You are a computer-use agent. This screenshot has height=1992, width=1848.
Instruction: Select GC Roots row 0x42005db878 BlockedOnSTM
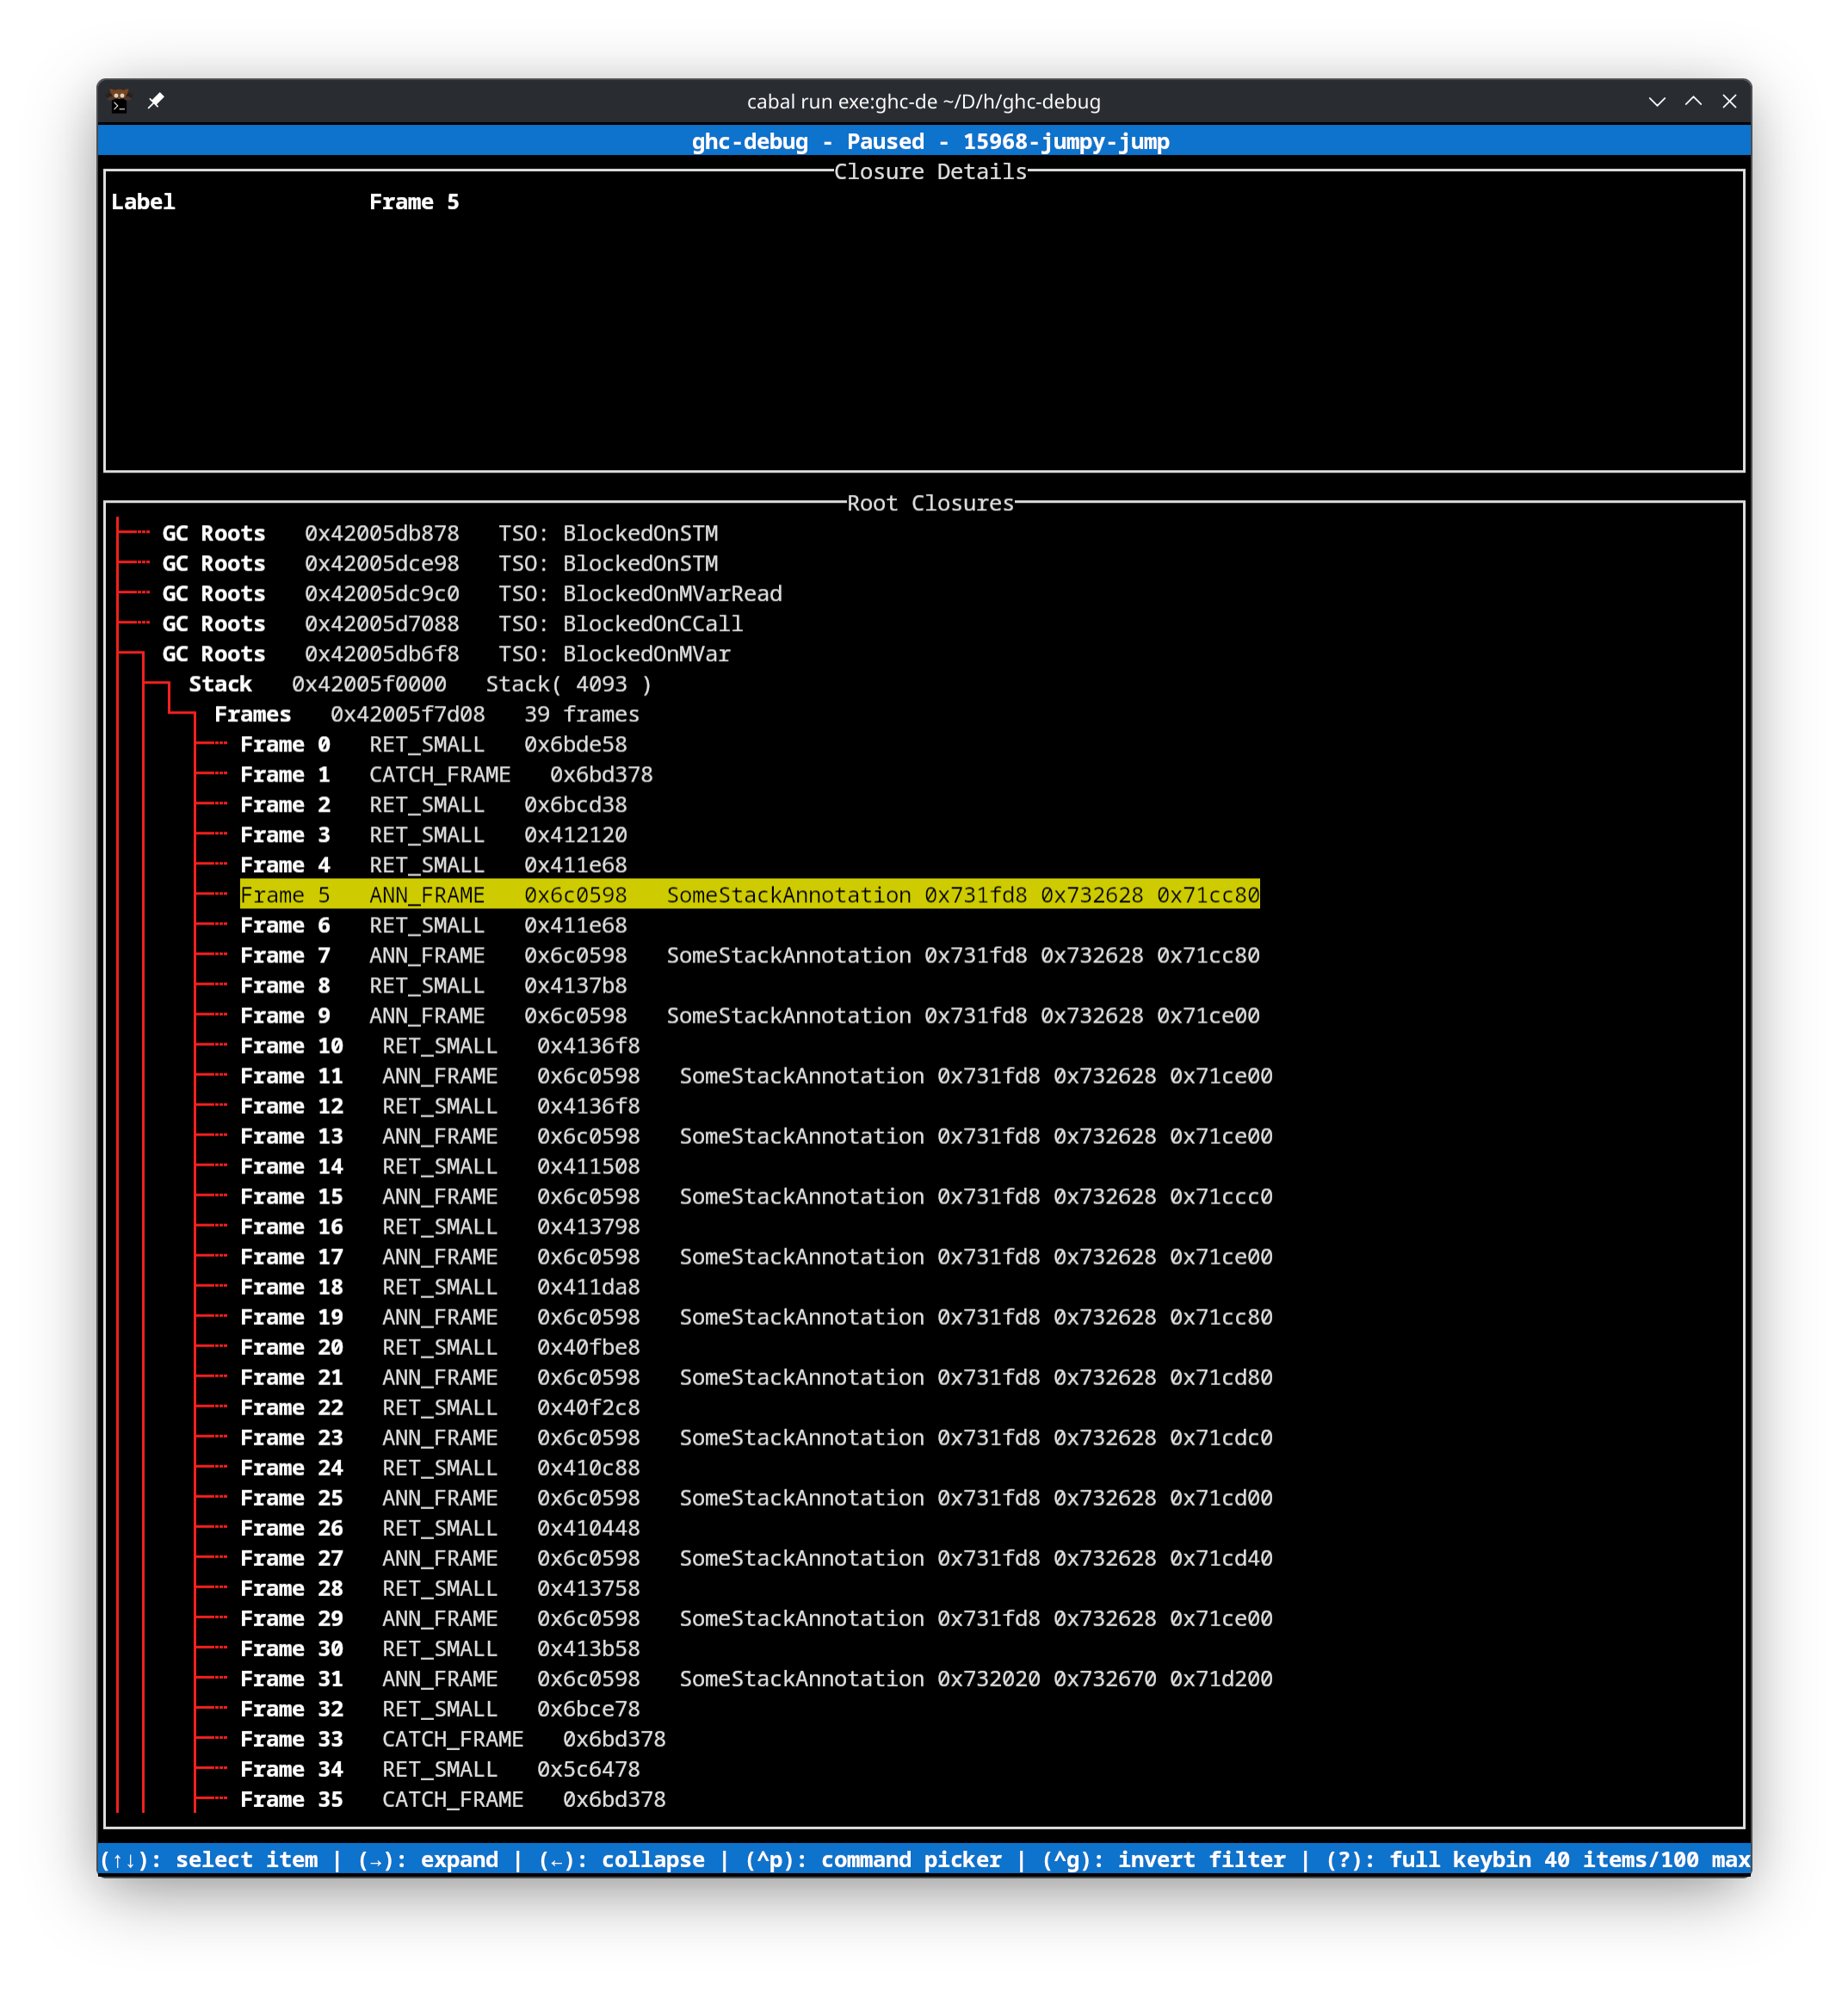(440, 533)
